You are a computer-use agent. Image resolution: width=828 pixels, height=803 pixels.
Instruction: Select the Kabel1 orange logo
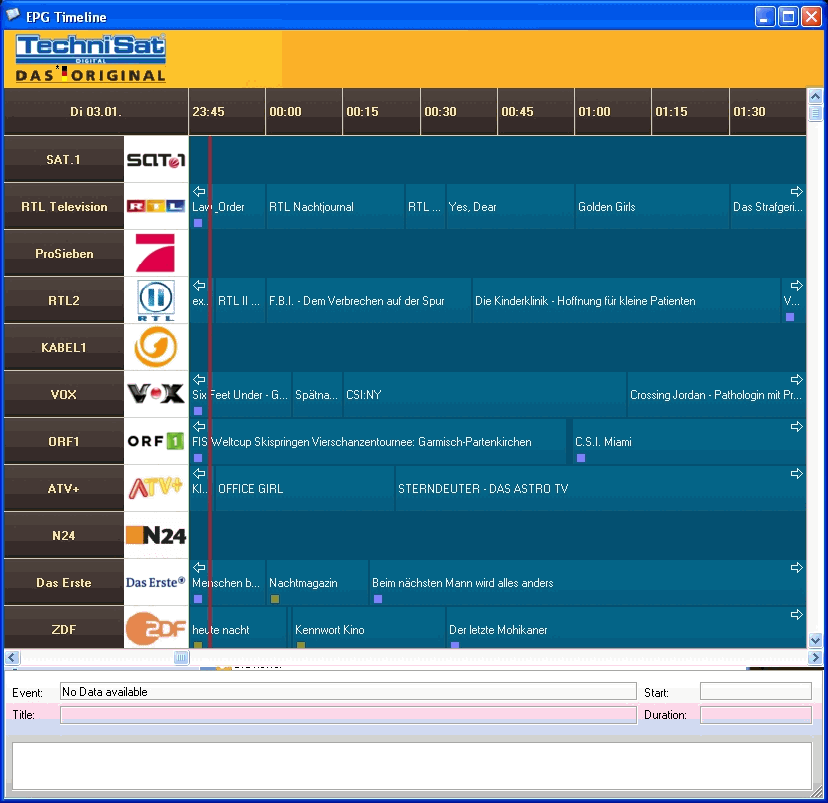(156, 347)
